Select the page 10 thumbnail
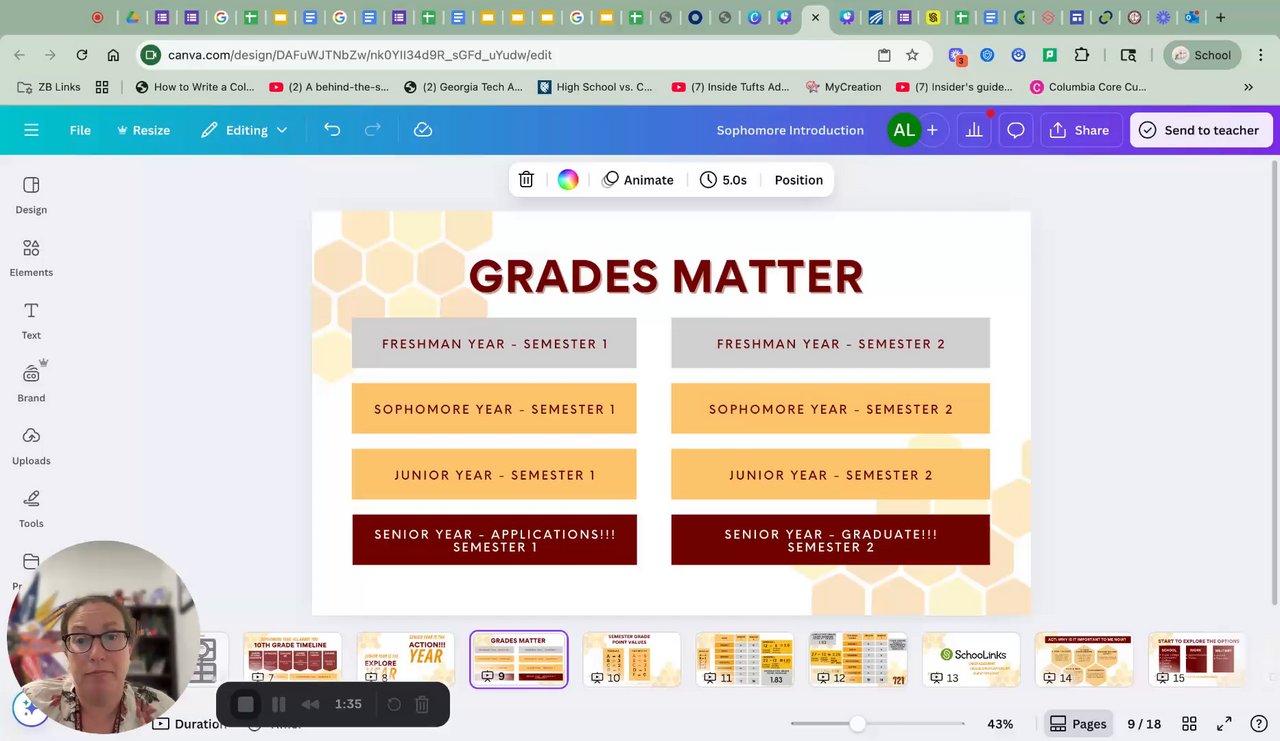This screenshot has height=741, width=1280. (631, 659)
